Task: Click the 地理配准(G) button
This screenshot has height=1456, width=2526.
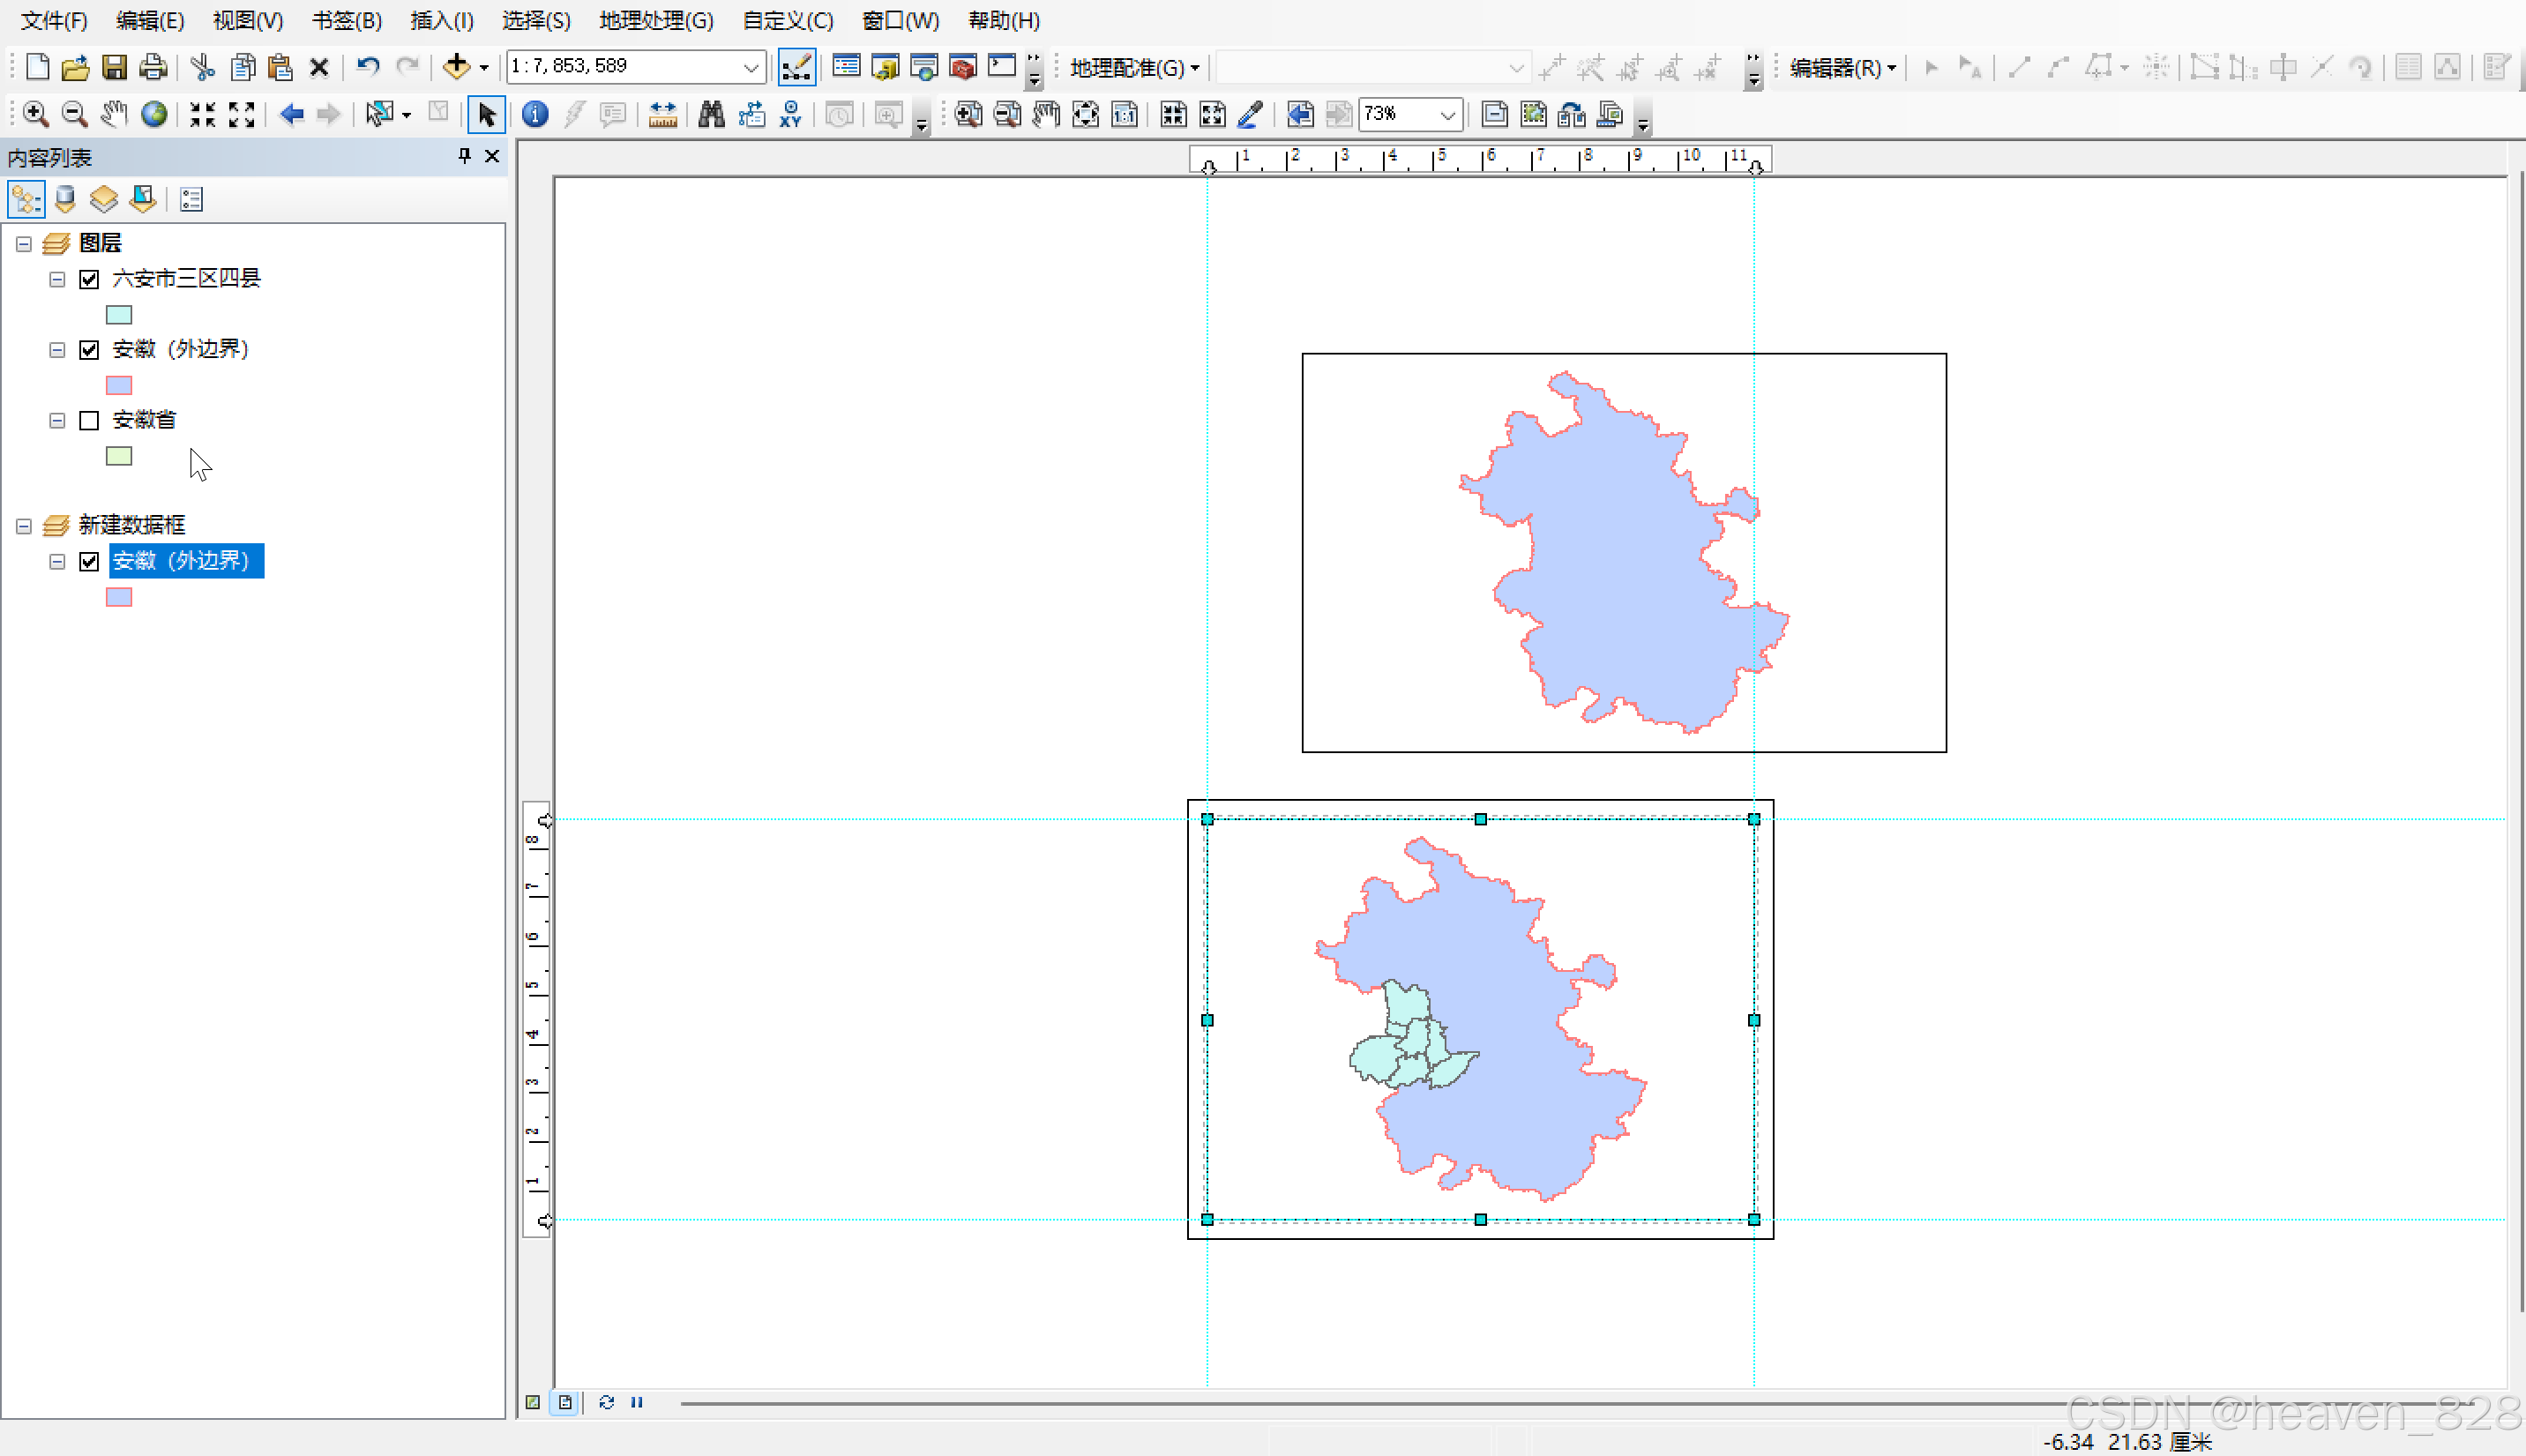Action: (x=1133, y=67)
